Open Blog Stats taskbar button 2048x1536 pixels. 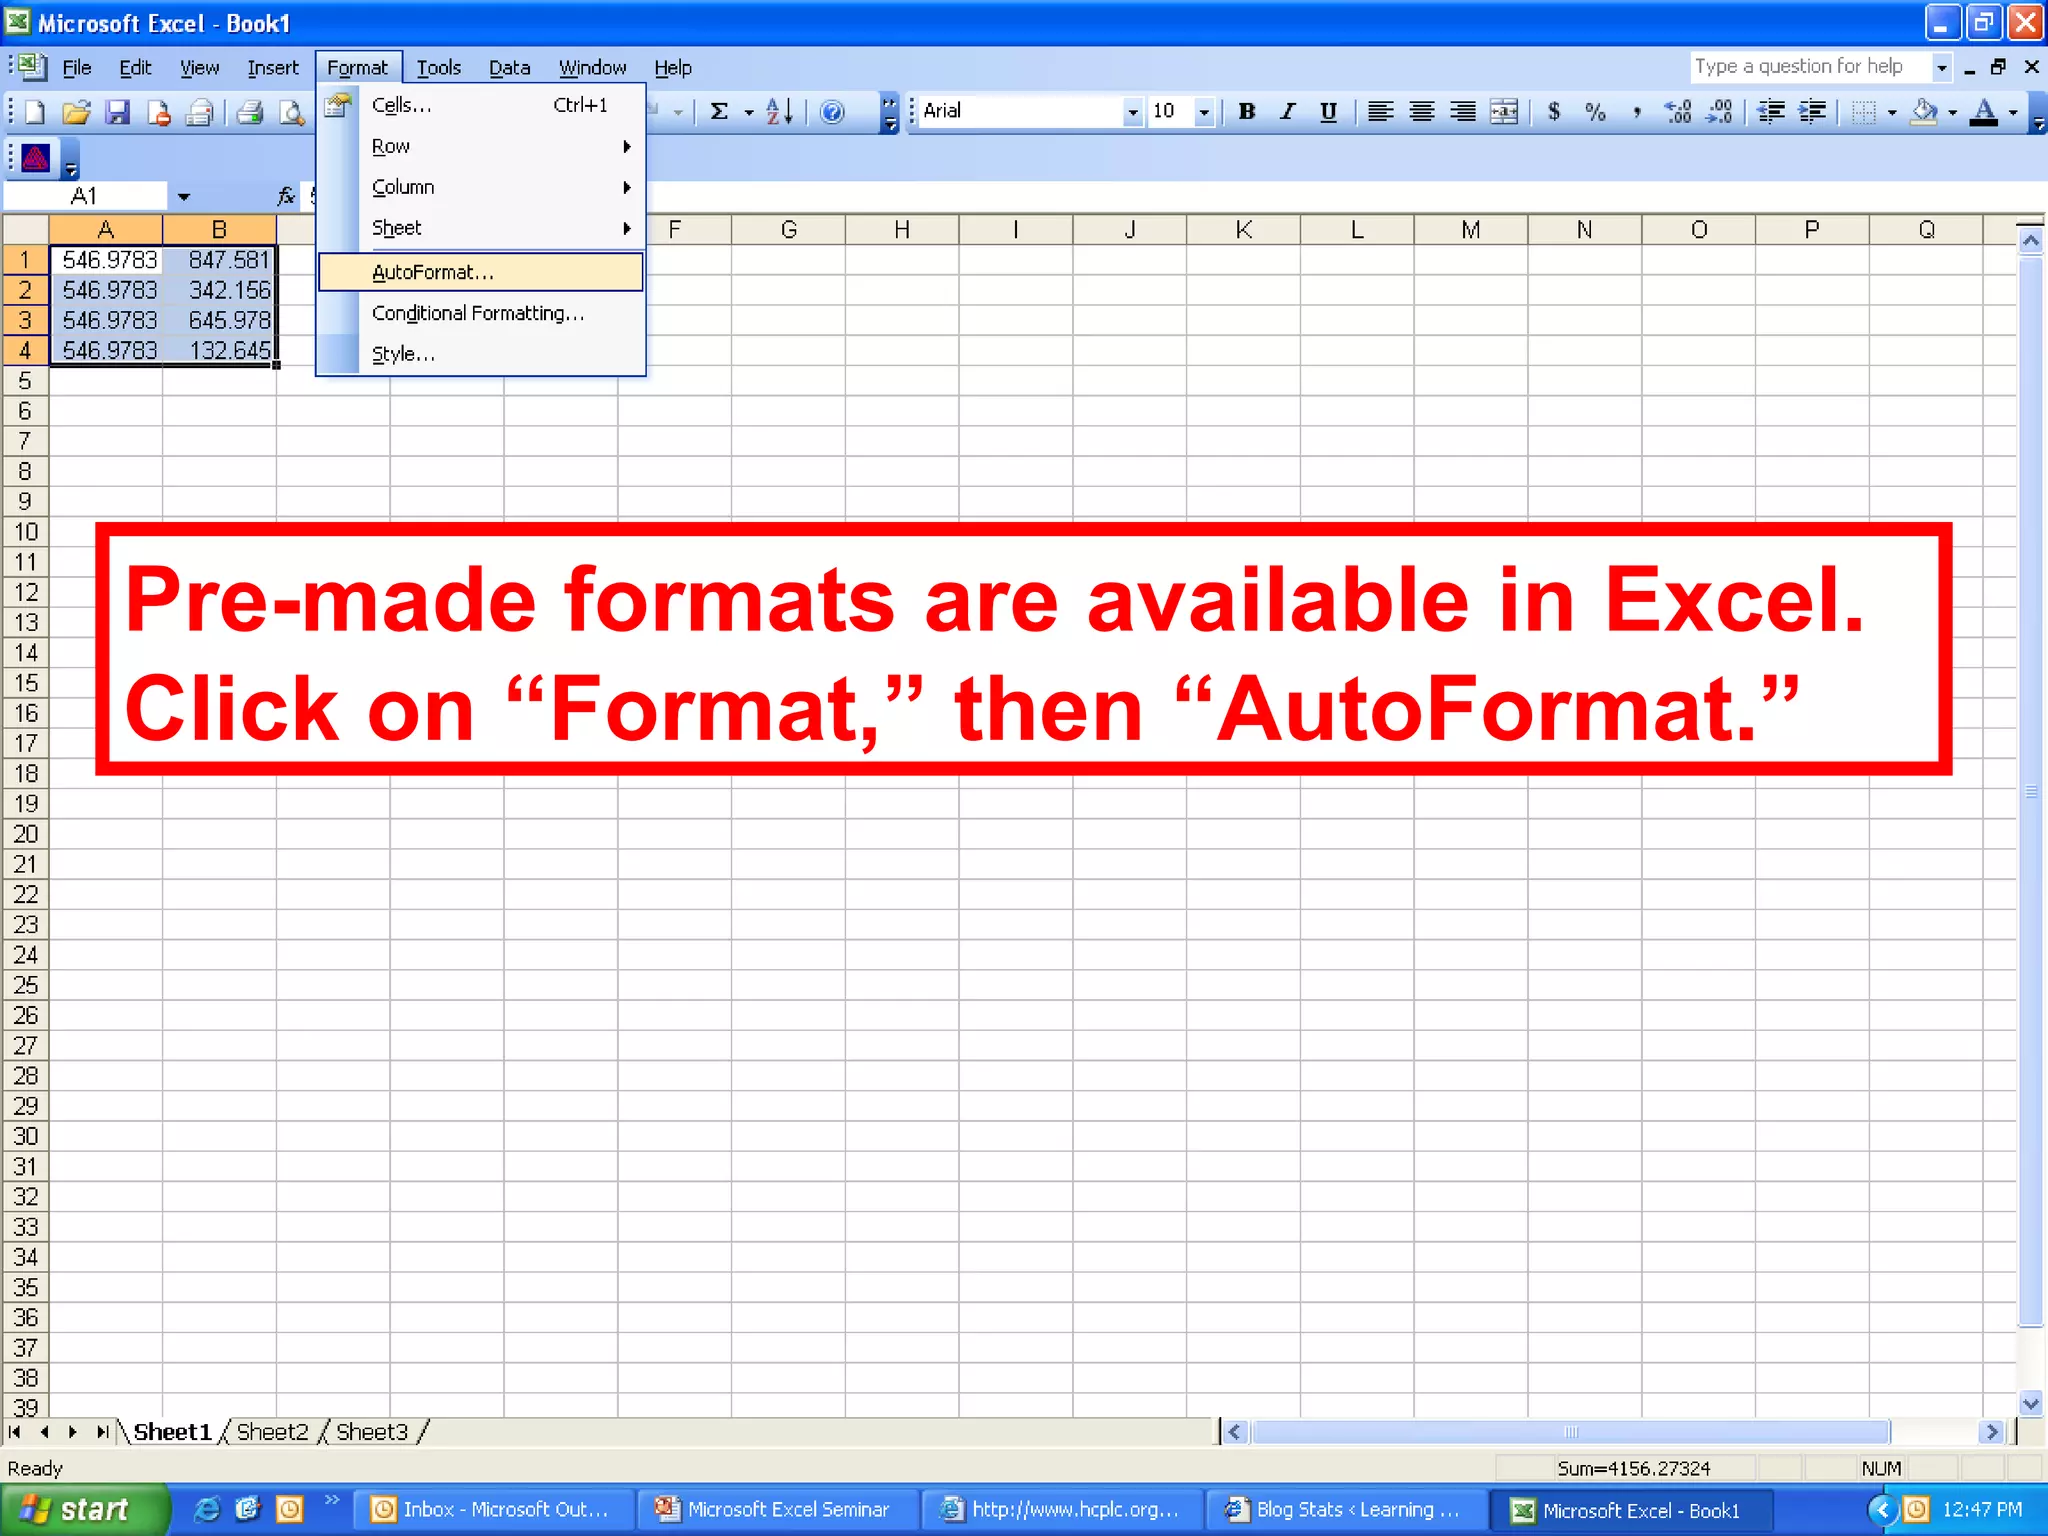(1346, 1510)
